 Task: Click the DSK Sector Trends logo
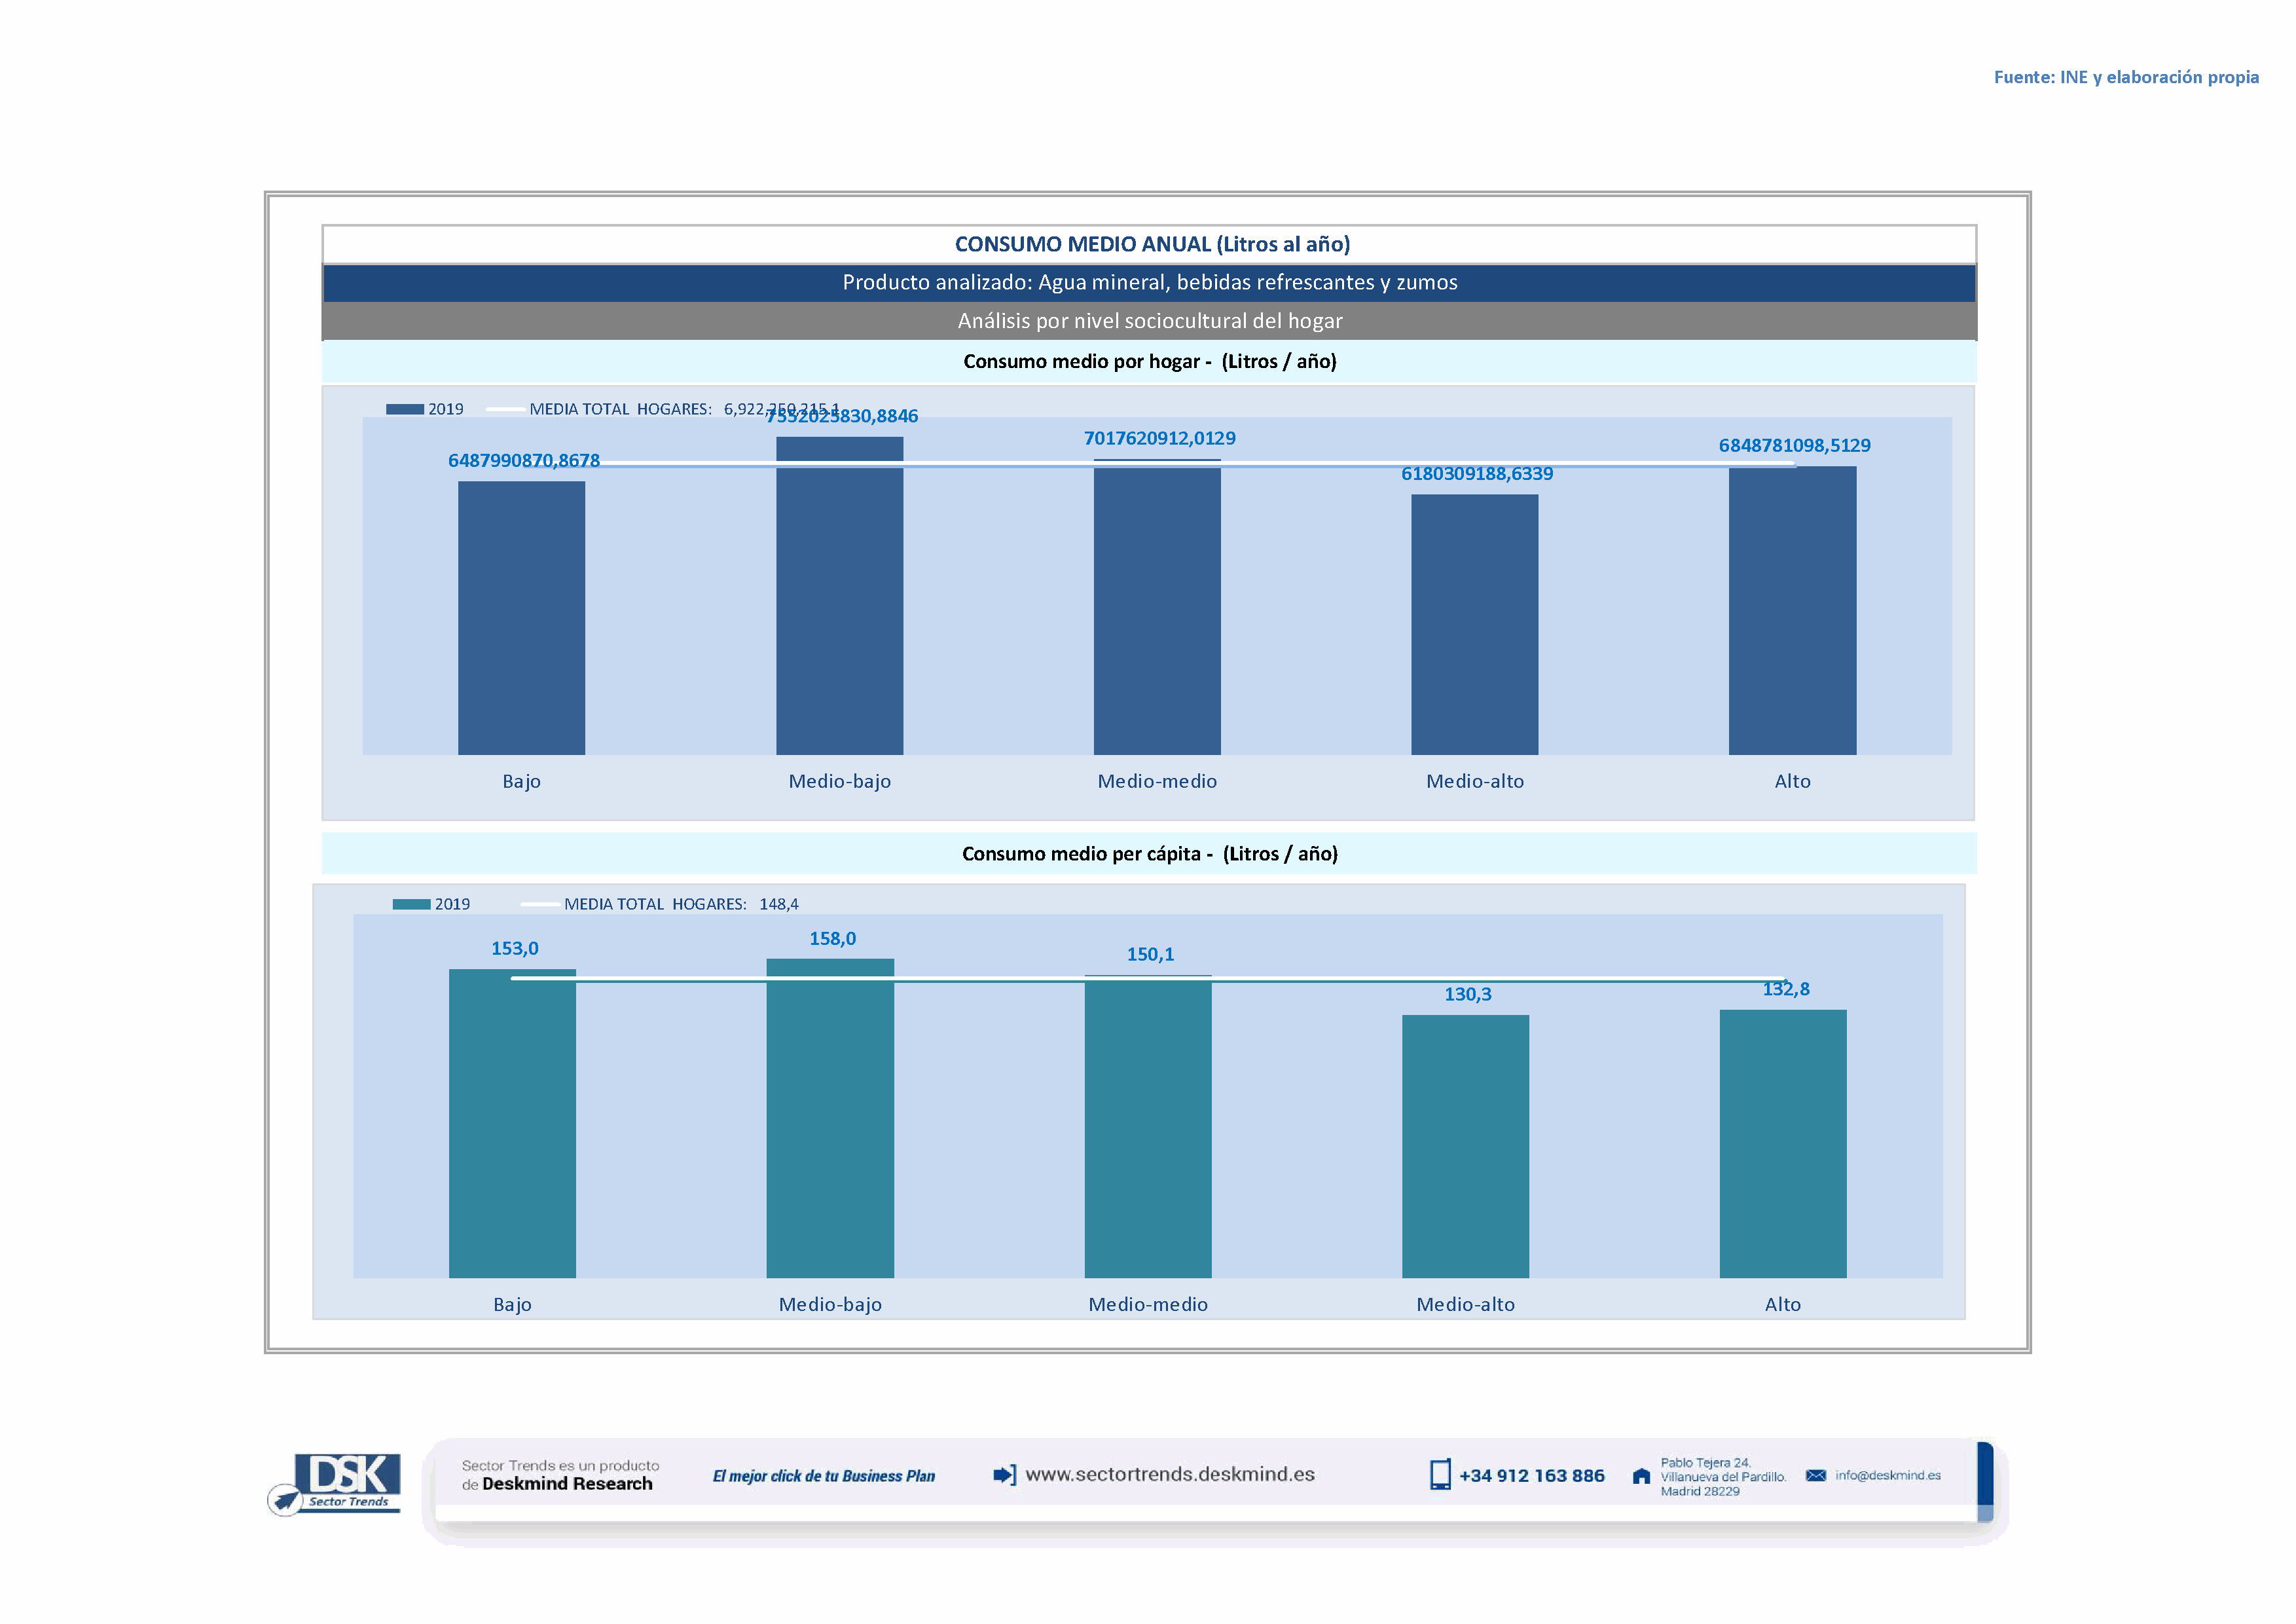point(336,1484)
